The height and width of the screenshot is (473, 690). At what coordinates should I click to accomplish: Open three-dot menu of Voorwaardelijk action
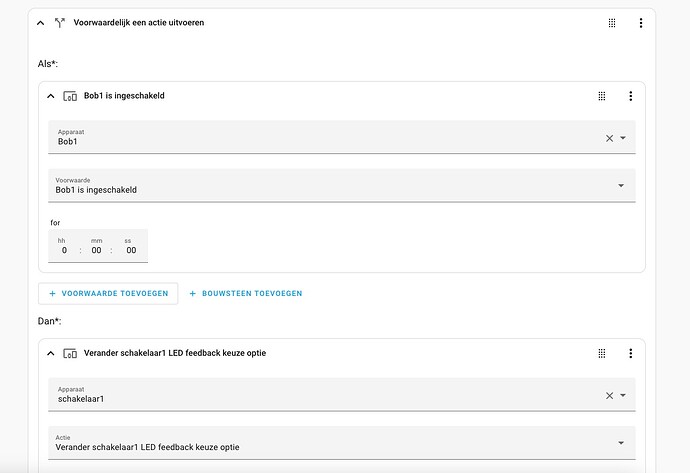pyautogui.click(x=641, y=23)
